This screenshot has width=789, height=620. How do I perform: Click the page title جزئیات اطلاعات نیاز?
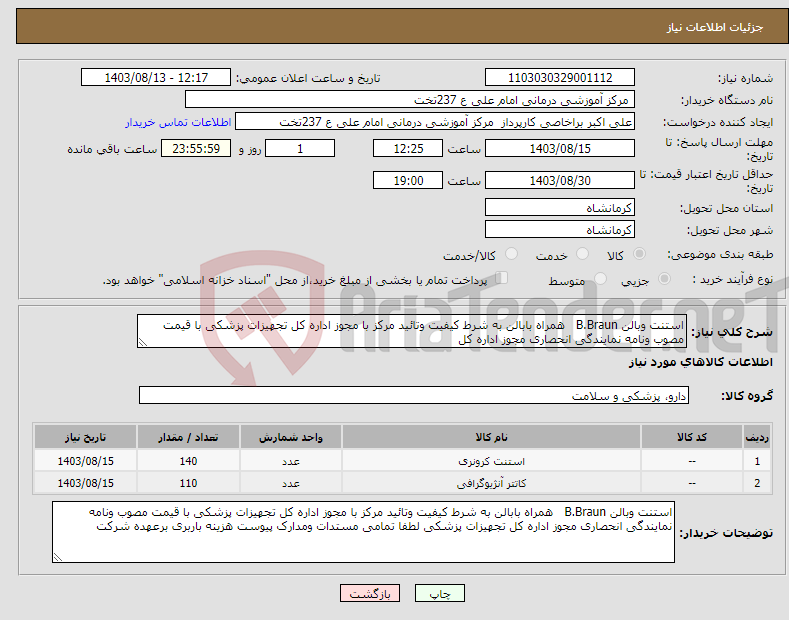715,27
